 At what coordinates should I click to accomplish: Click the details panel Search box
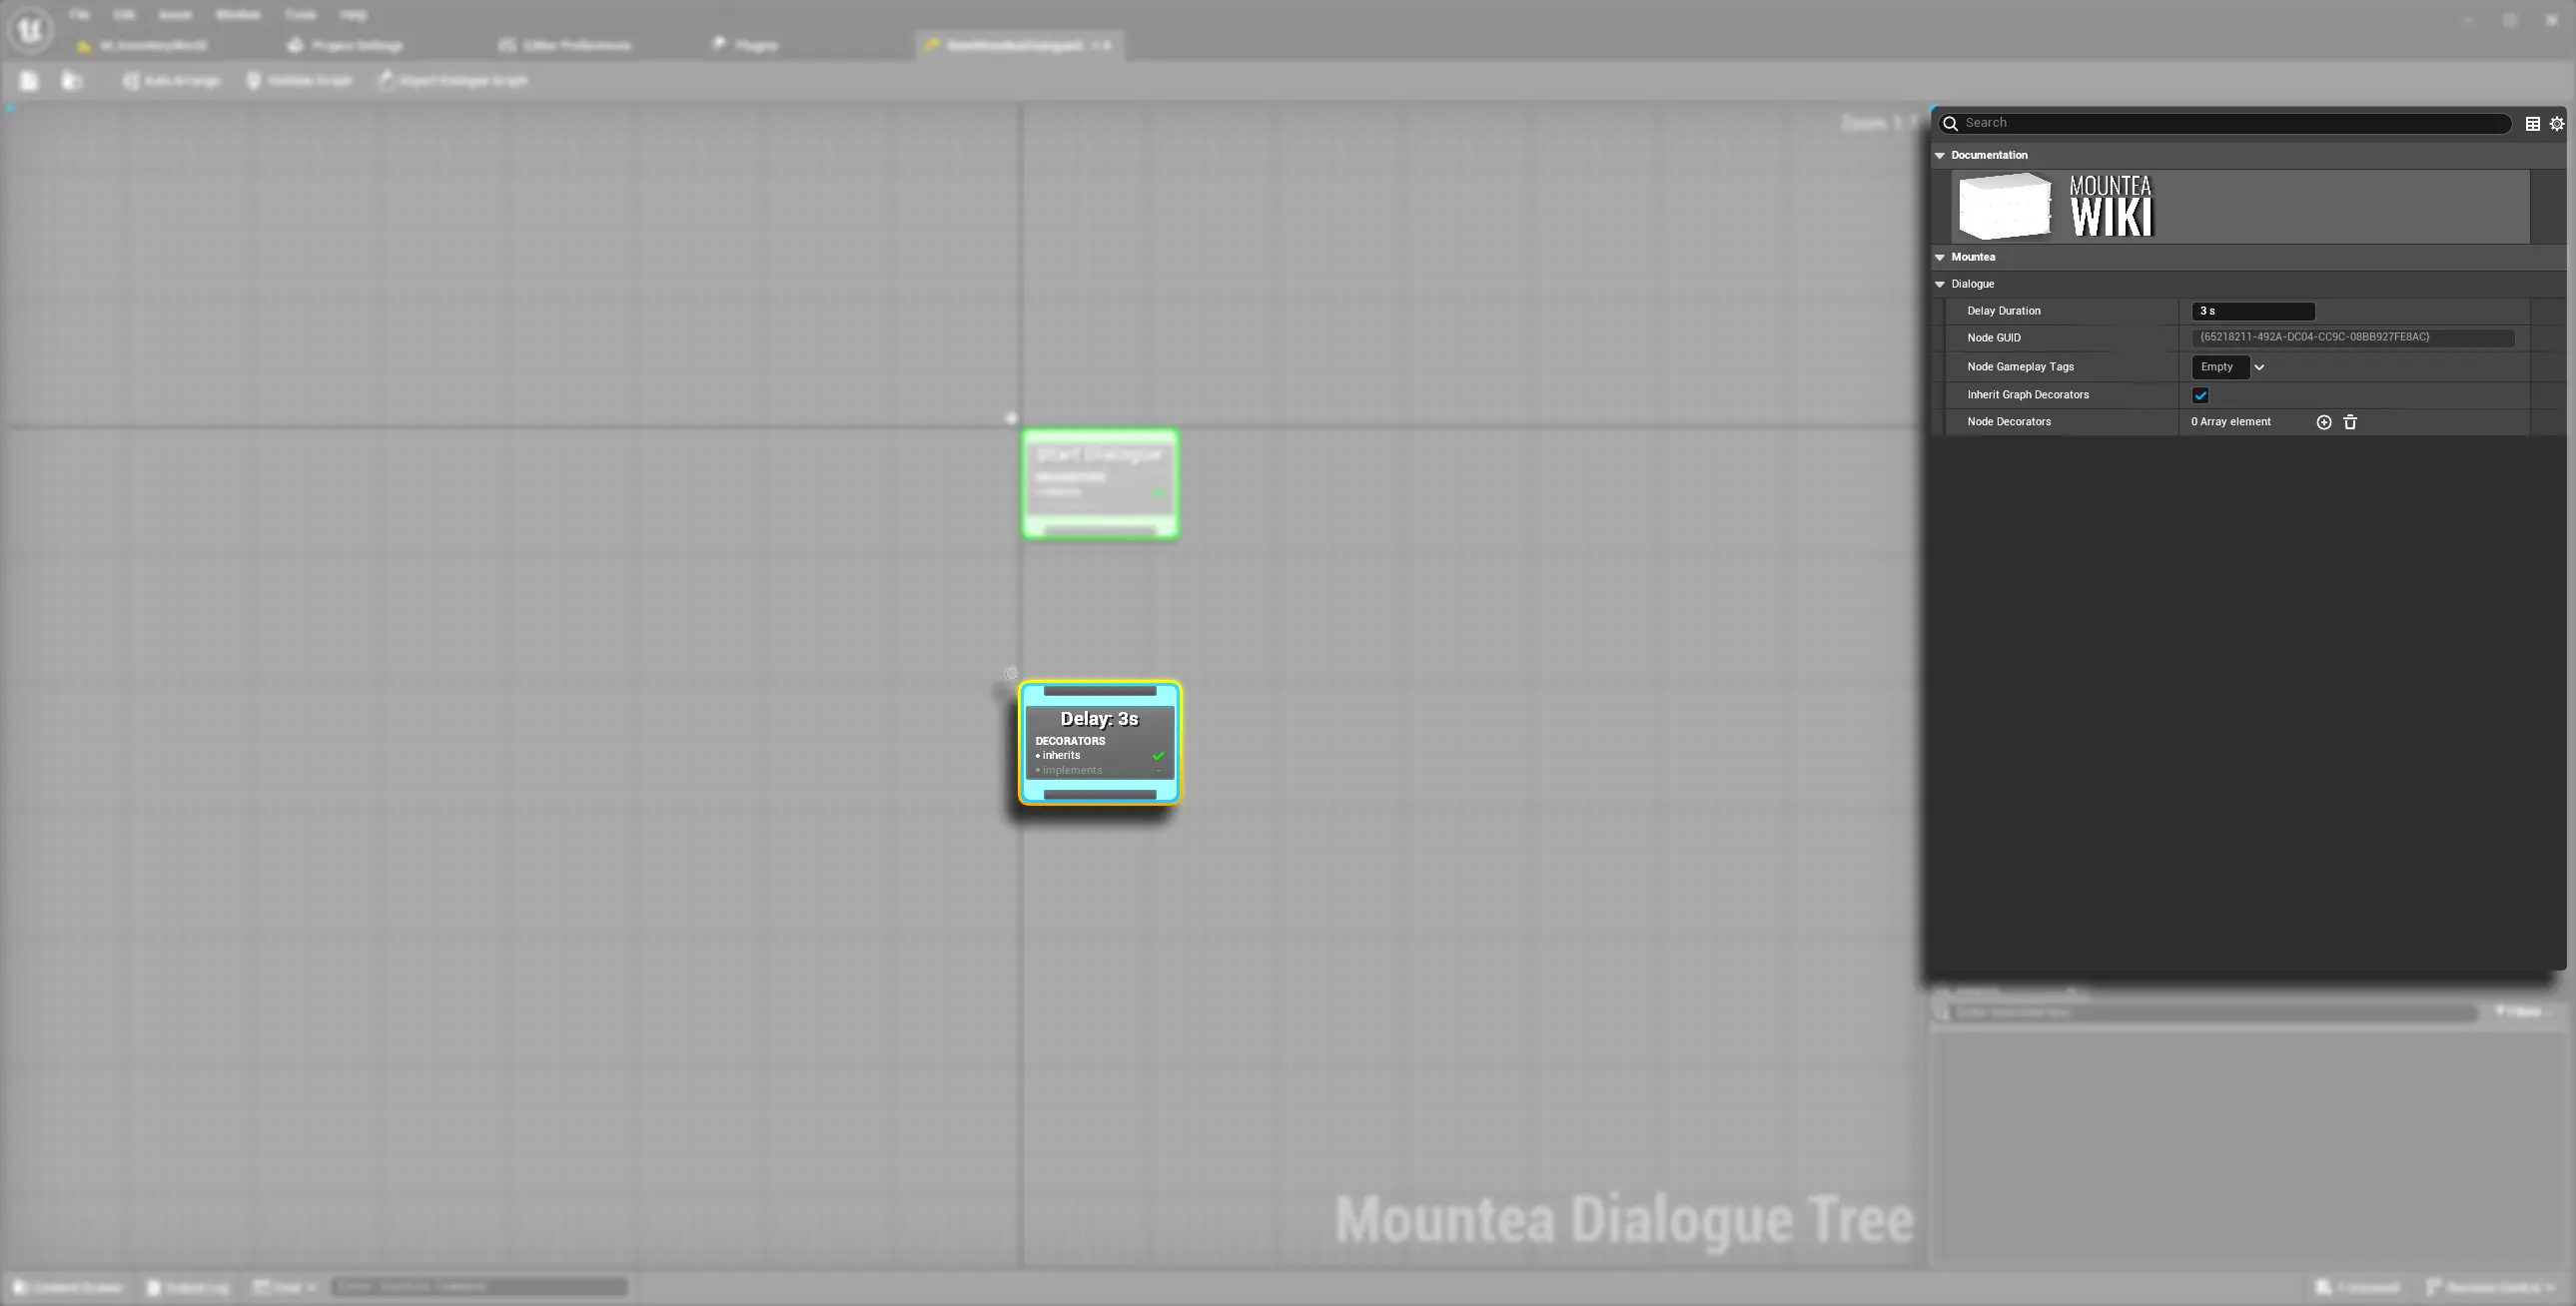tap(2230, 123)
